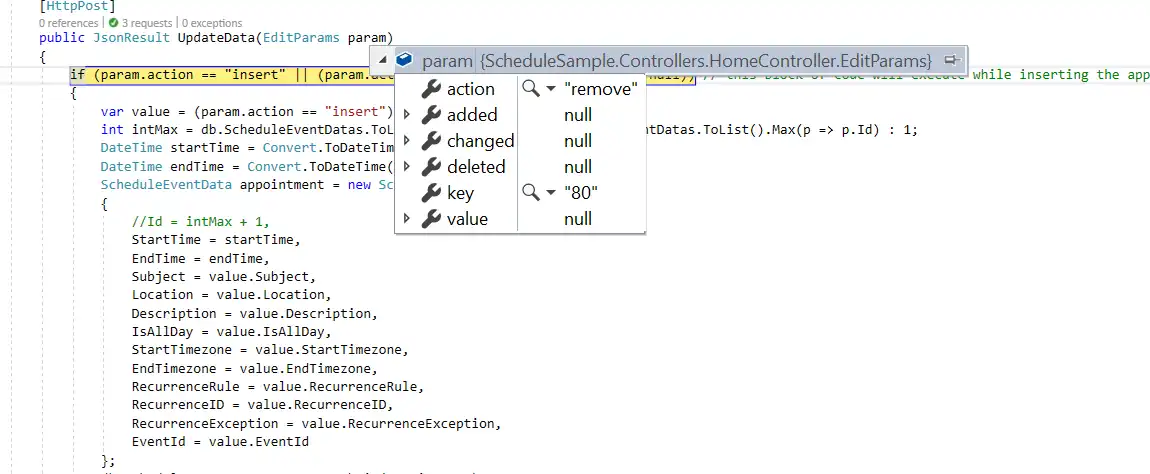Click the wrench icon next to action

431,89
